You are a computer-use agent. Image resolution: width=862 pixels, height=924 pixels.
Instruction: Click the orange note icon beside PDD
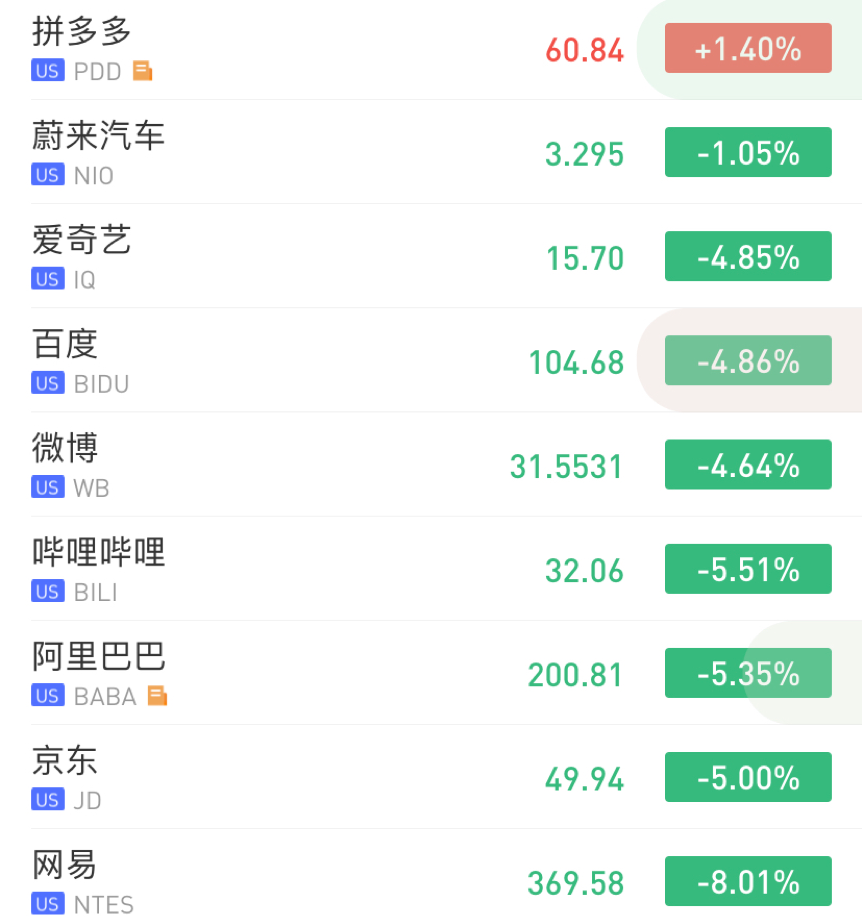pyautogui.click(x=143, y=71)
